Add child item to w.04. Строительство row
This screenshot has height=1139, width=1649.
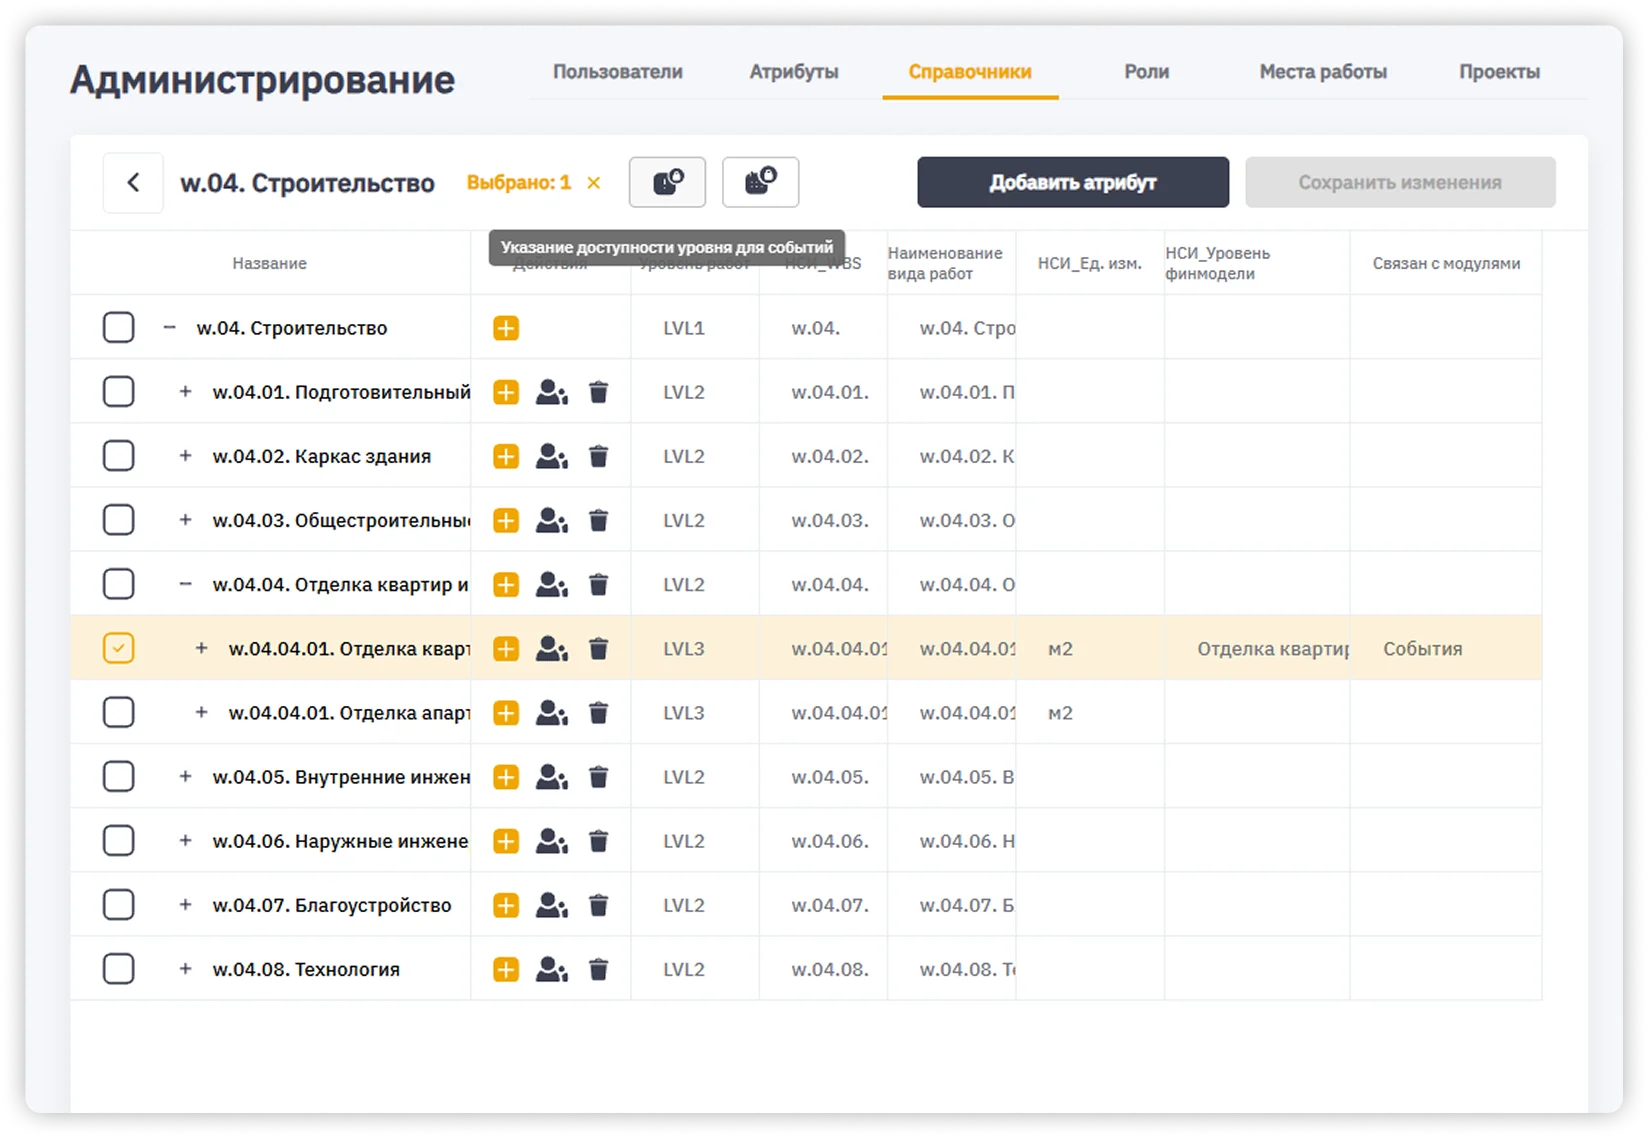[x=506, y=328]
